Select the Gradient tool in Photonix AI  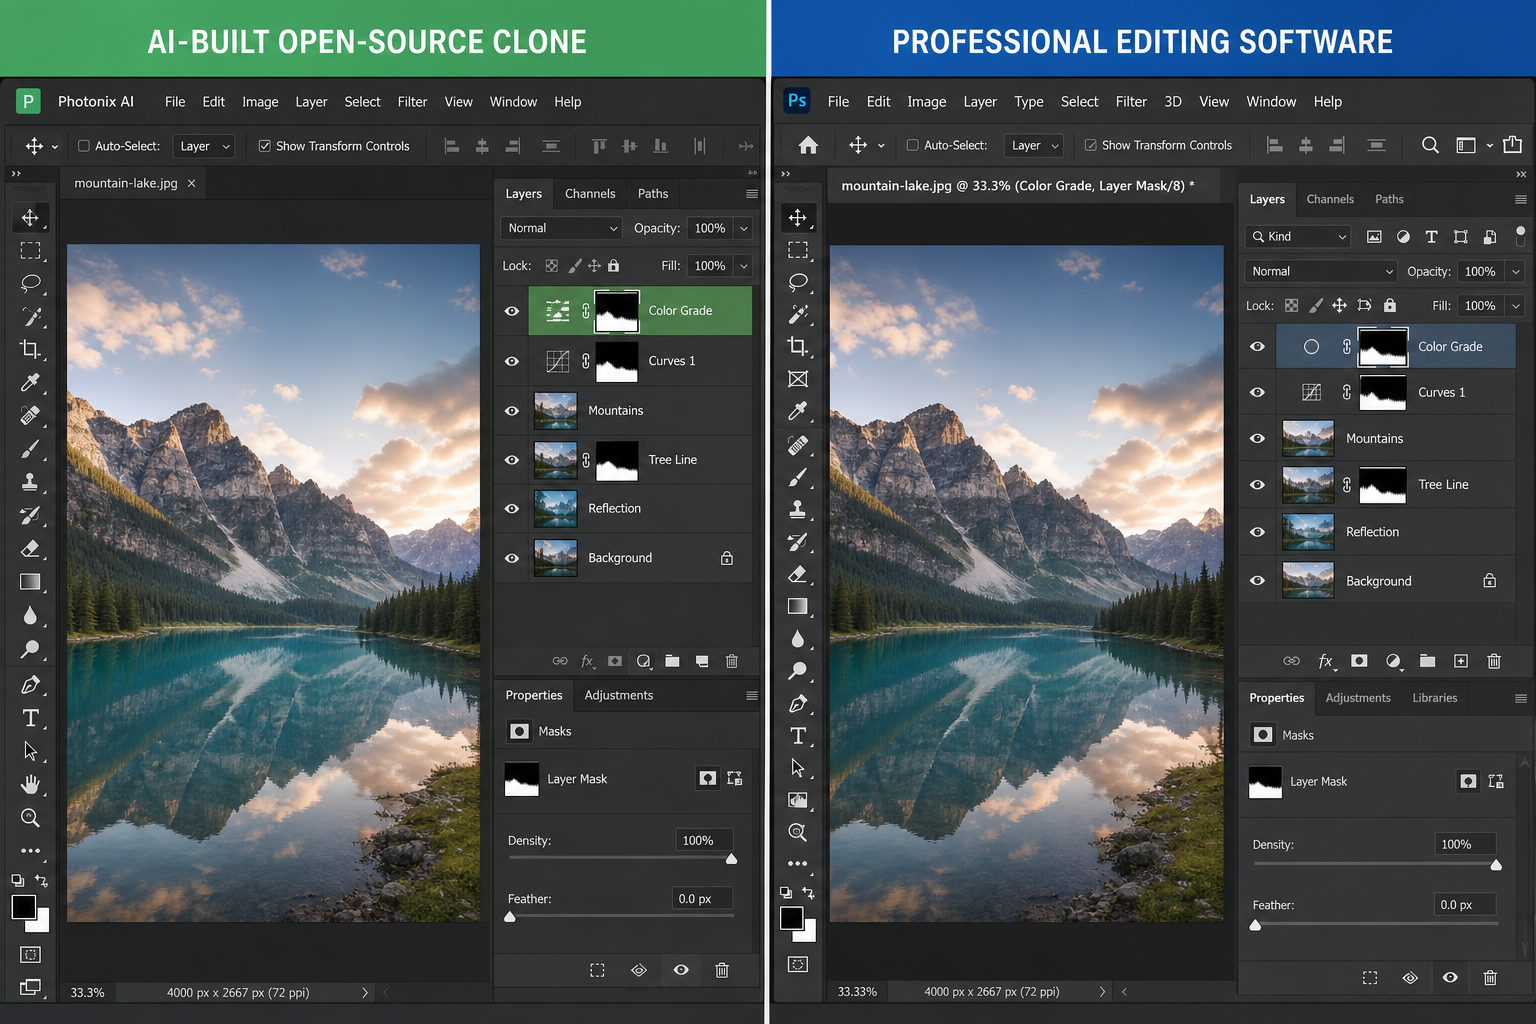click(31, 582)
